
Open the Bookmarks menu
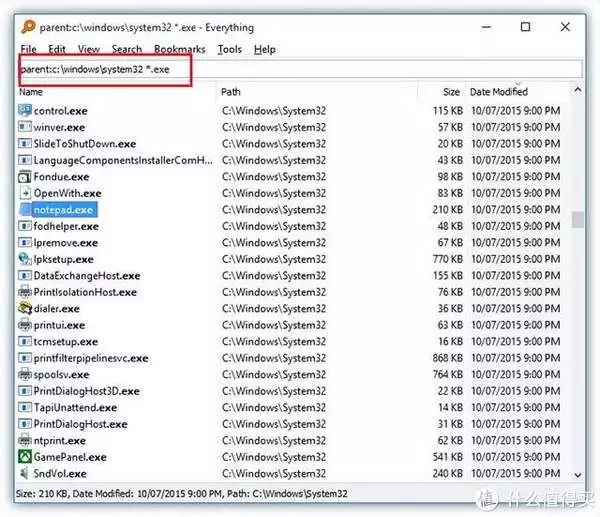point(180,49)
